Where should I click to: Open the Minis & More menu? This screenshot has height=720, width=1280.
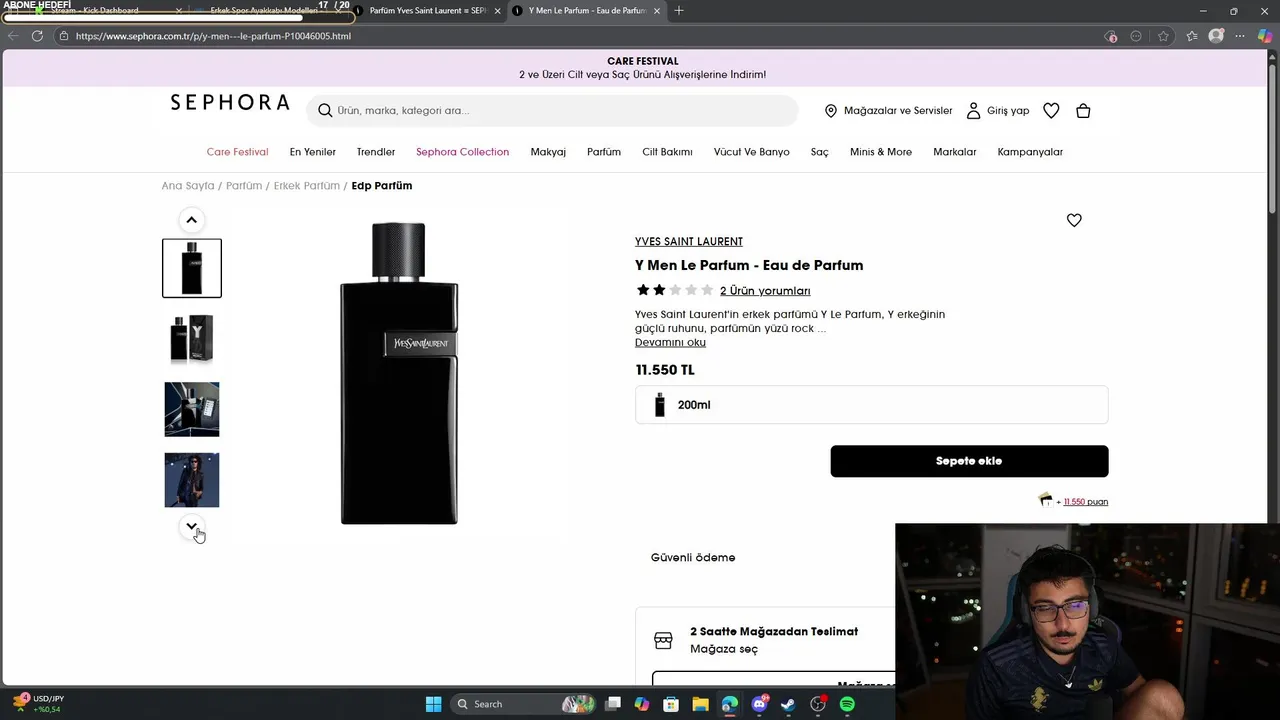[881, 152]
